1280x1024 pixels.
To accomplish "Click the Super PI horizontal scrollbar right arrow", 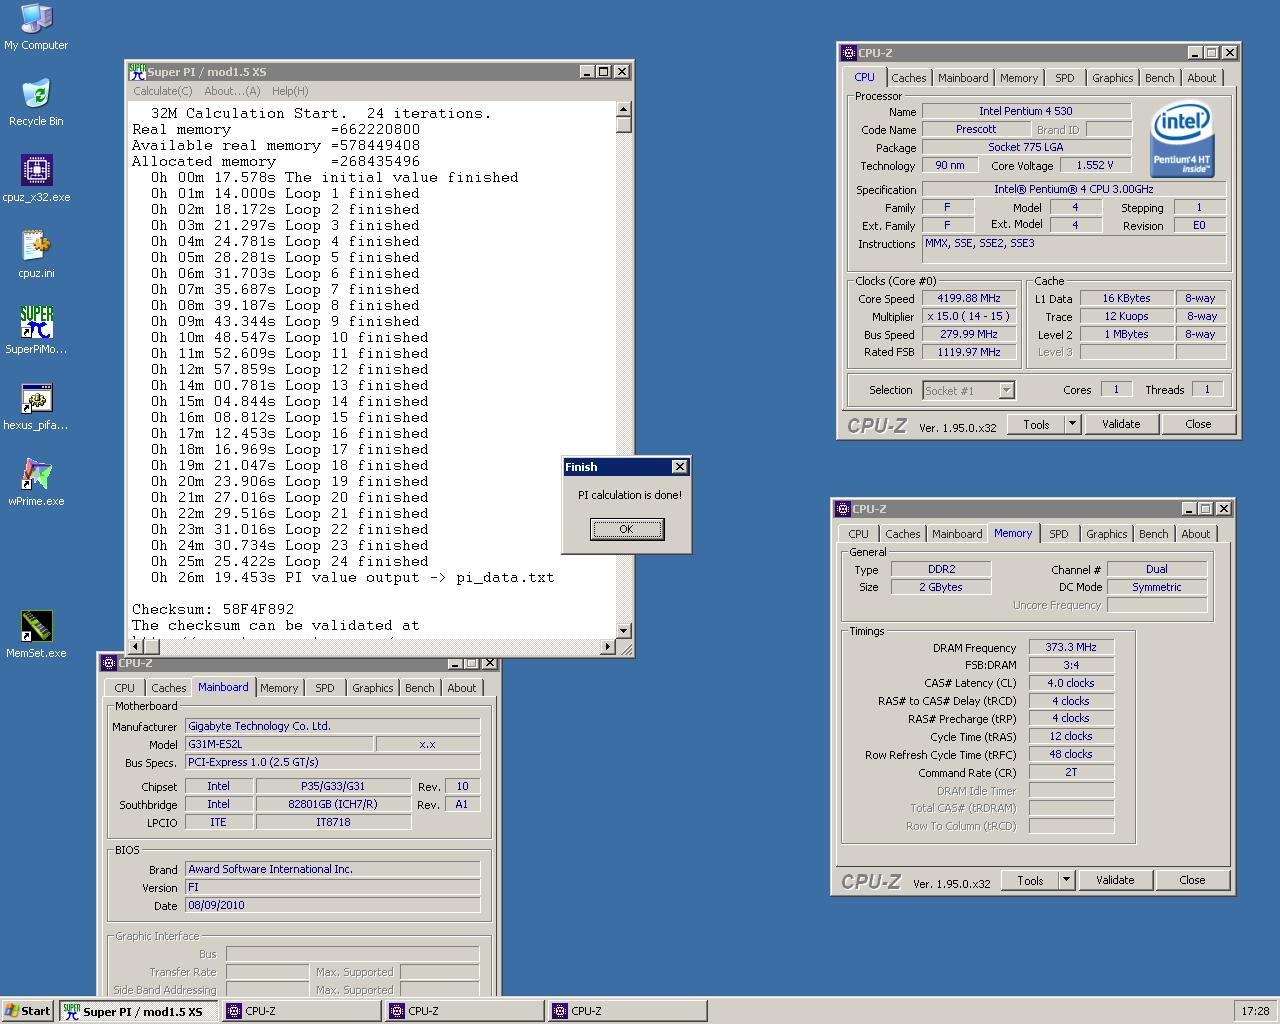I will click(x=607, y=647).
